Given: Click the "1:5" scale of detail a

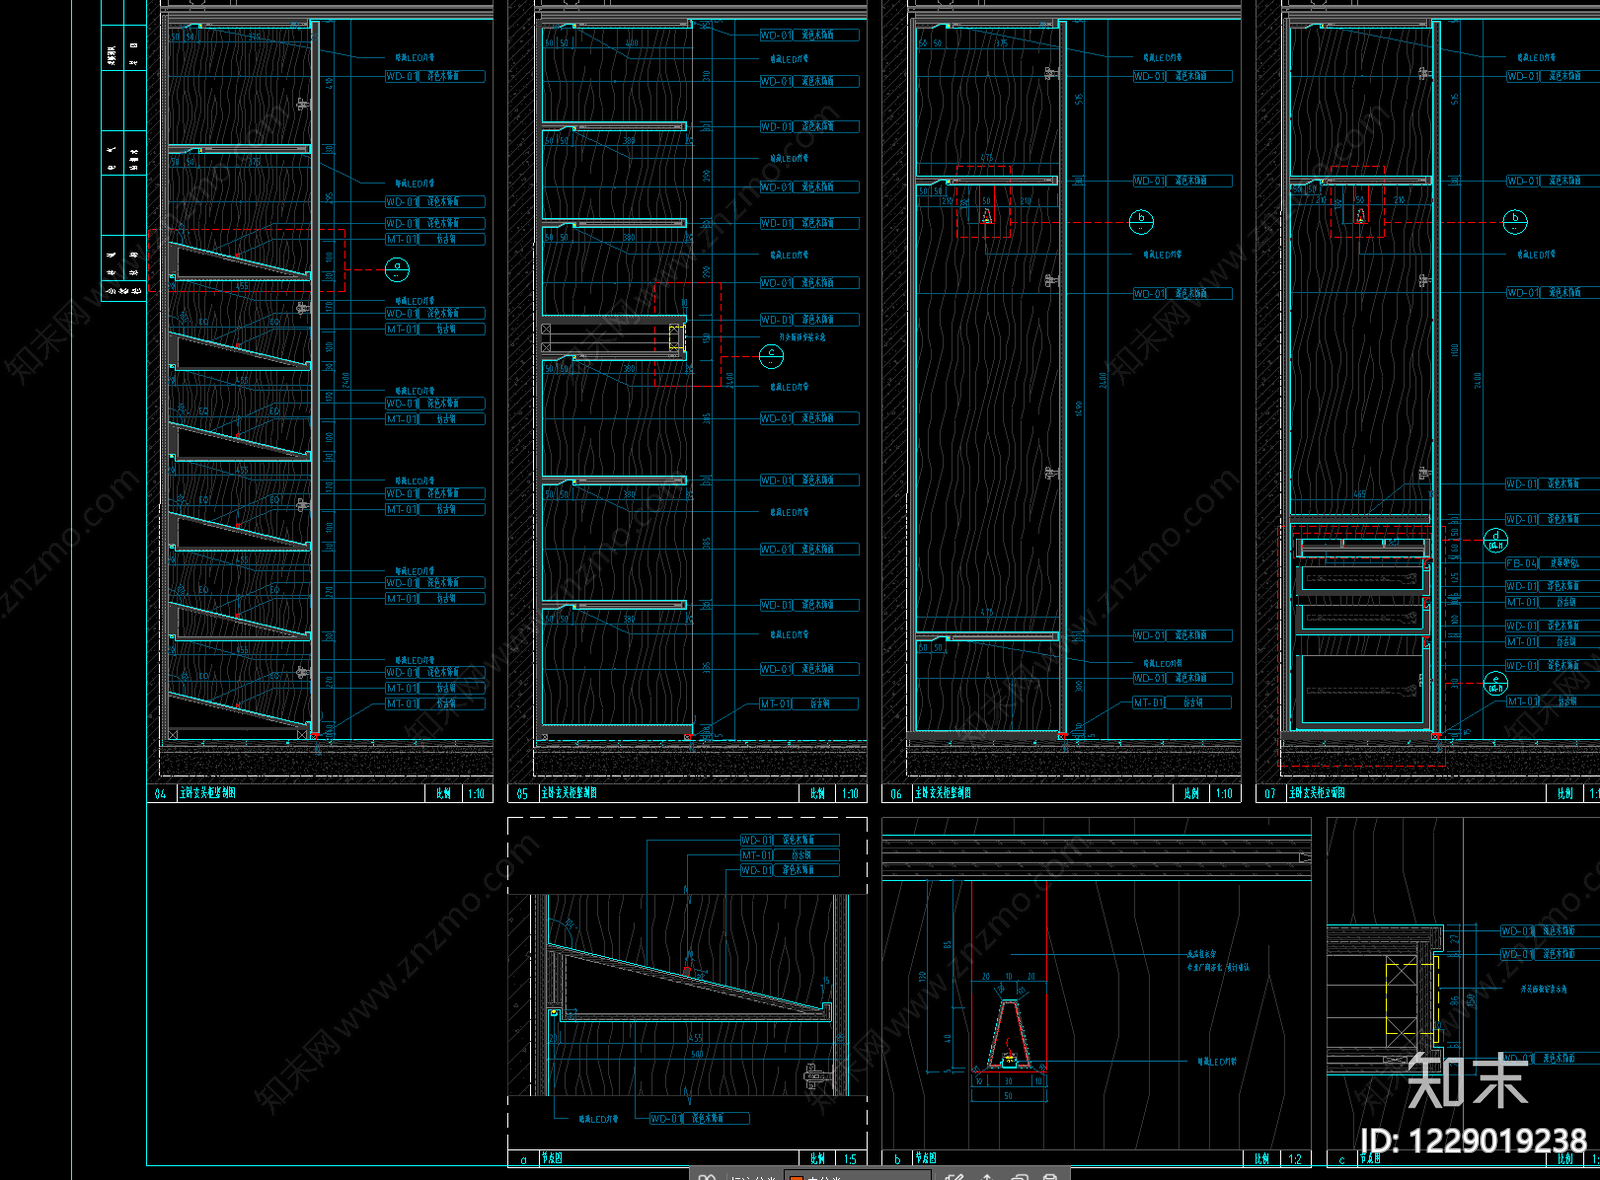Looking at the screenshot, I should pos(850,1159).
